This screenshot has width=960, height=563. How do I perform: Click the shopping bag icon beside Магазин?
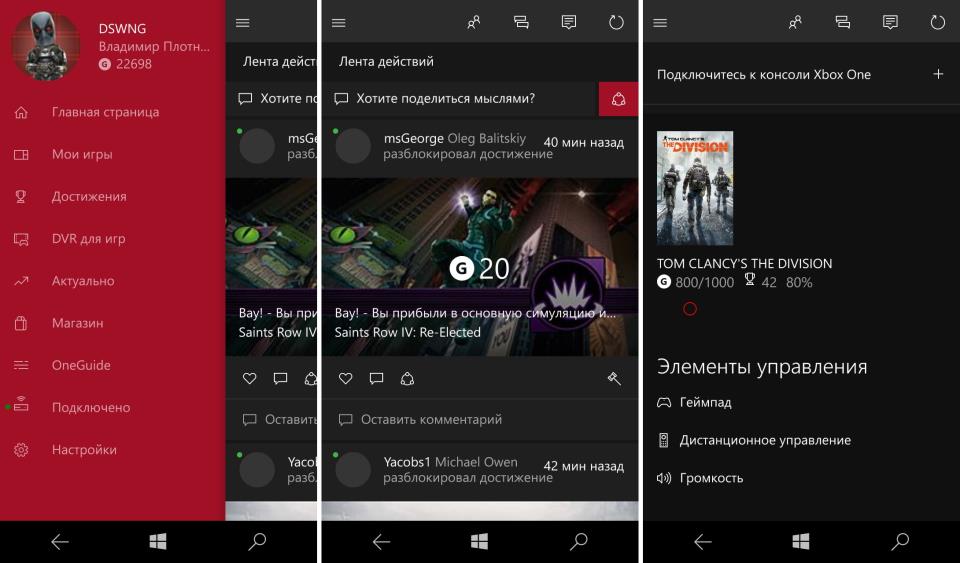tap(21, 323)
